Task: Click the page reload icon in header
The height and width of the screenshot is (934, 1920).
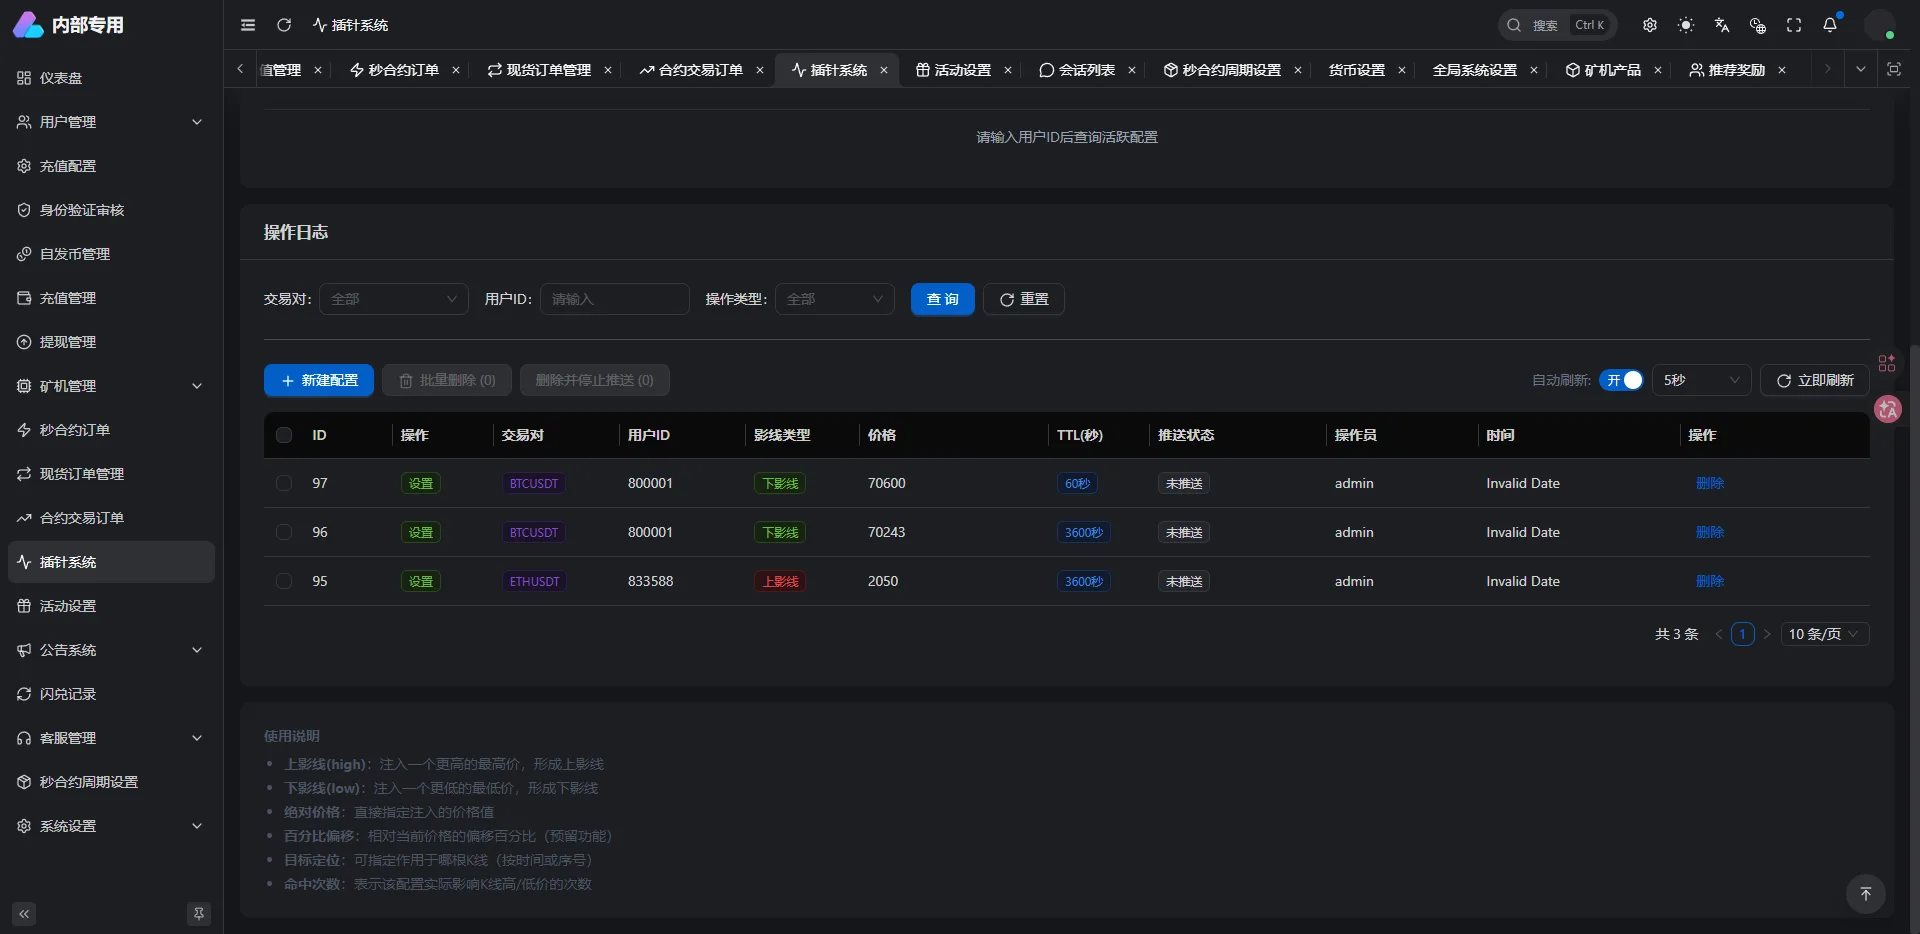Action: [x=284, y=25]
